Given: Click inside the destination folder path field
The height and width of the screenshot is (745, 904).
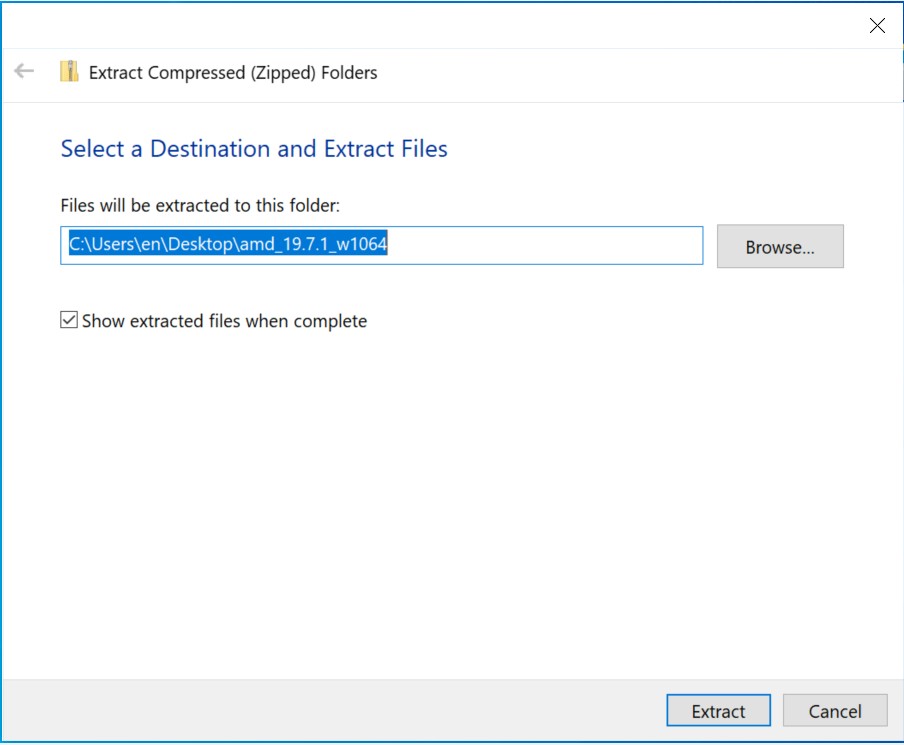Looking at the screenshot, I should click(x=382, y=246).
